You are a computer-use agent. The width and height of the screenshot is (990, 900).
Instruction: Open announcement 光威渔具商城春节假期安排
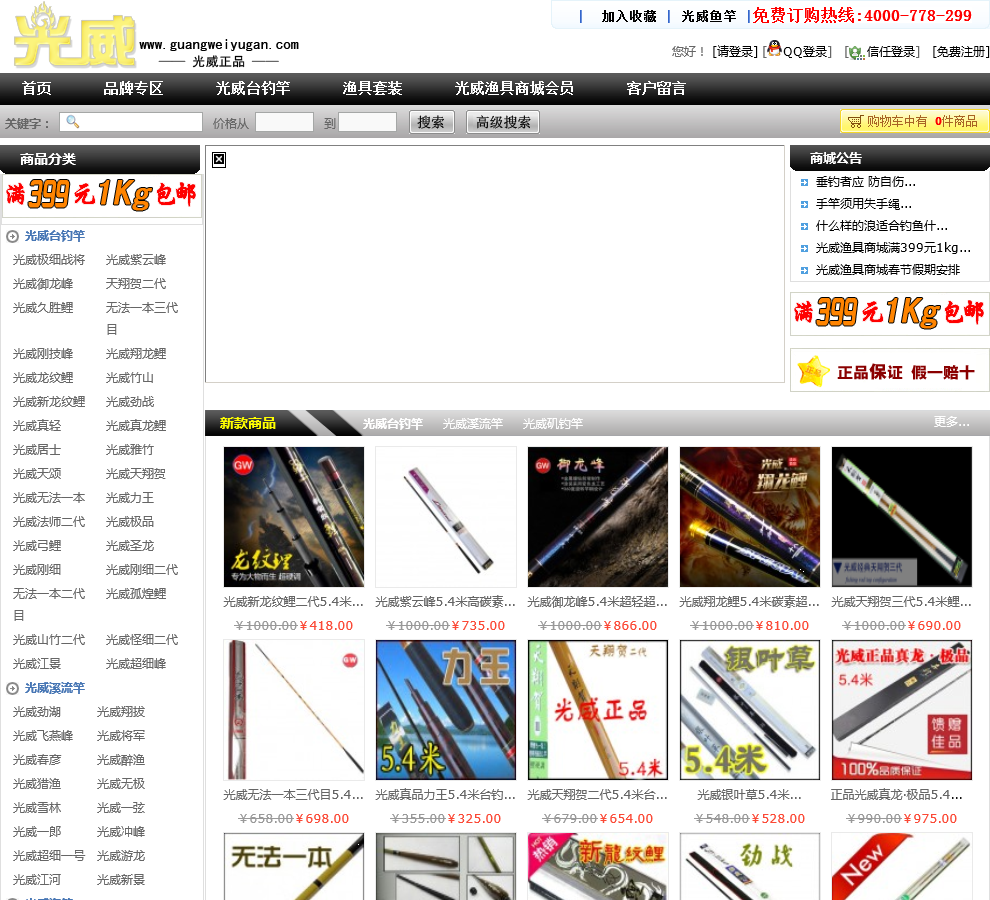[x=887, y=270]
